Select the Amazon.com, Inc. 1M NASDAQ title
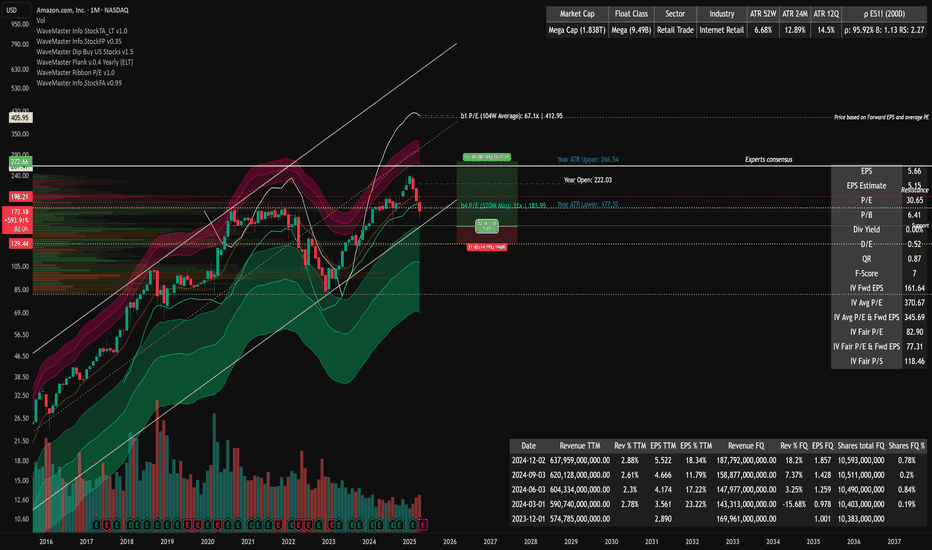 82,10
